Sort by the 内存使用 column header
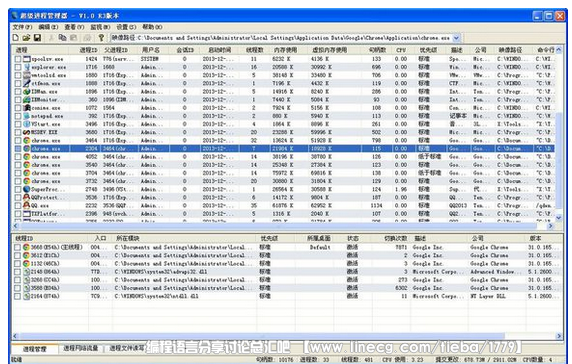The height and width of the screenshot is (364, 572). point(285,50)
